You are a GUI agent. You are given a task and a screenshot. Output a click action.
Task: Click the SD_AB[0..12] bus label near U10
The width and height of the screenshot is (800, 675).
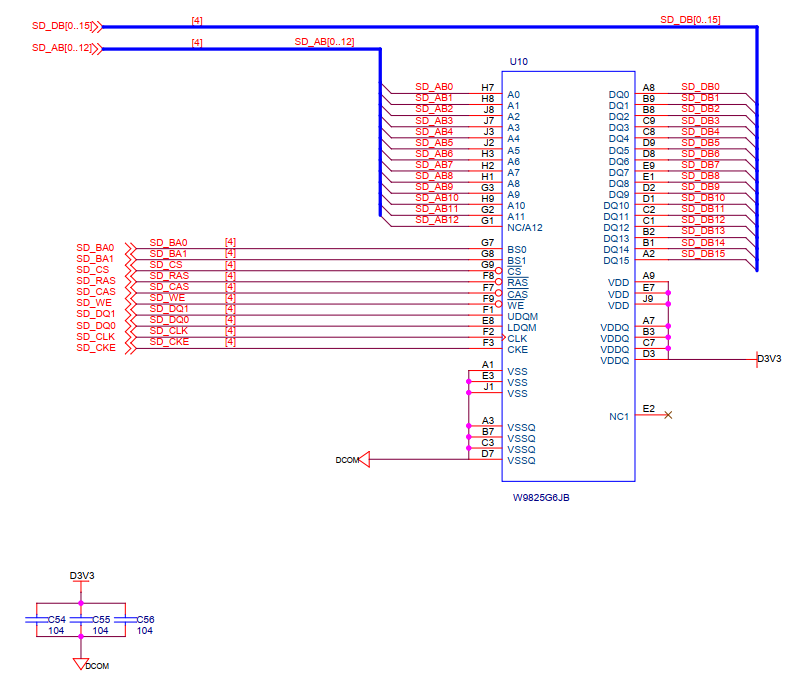click(324, 42)
